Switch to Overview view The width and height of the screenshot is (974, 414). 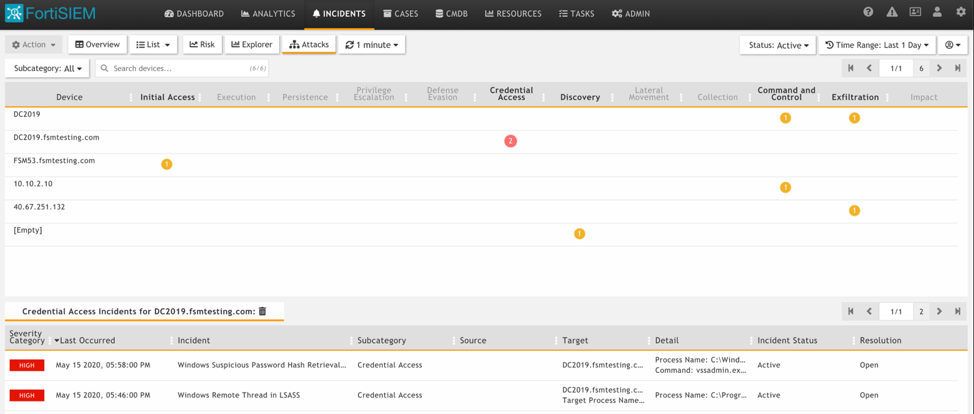tap(98, 45)
